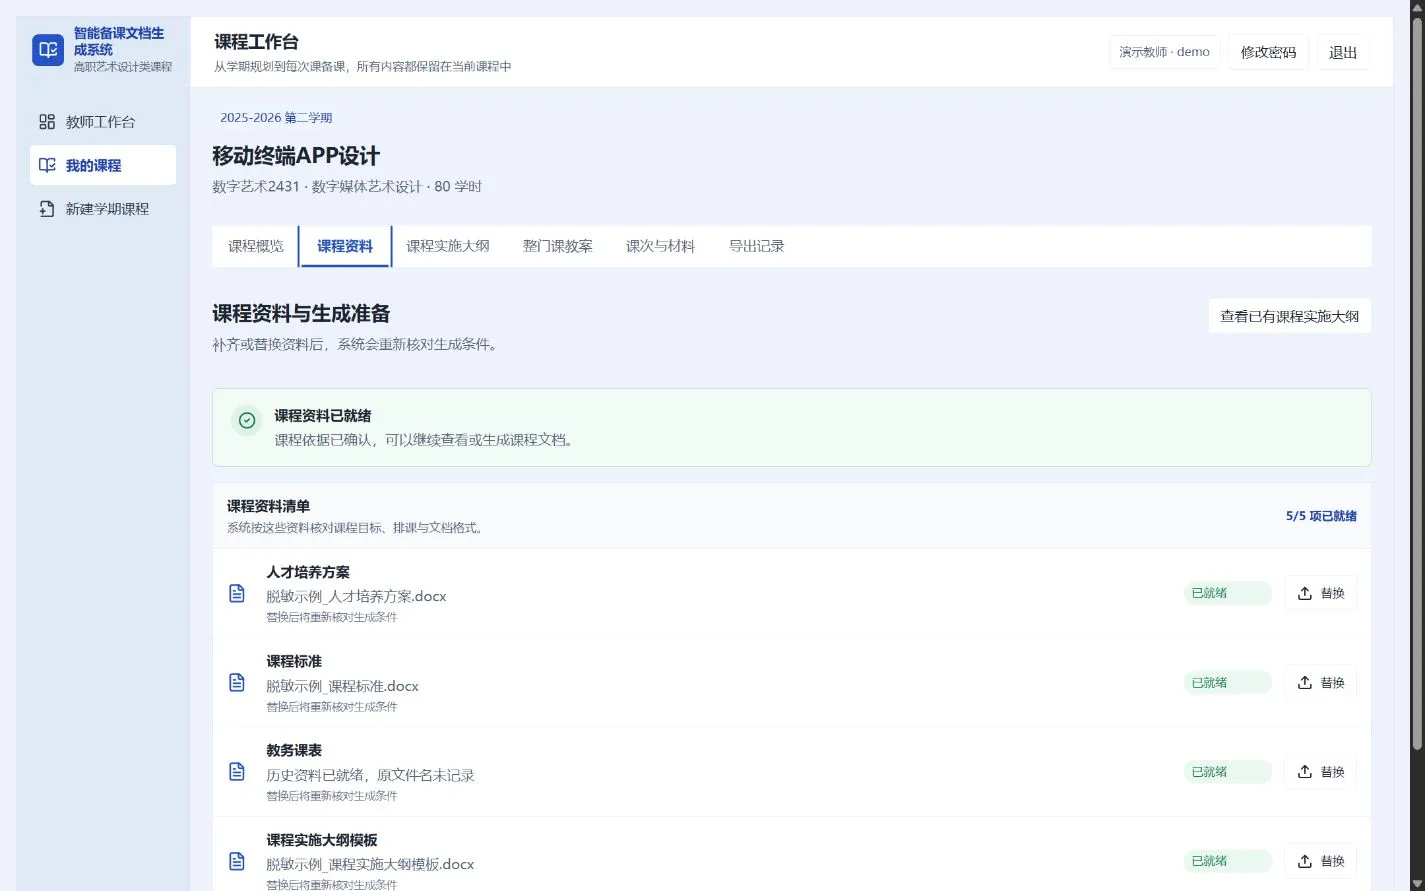Click the 已就绪 badge for 人才培养方案
The width and height of the screenshot is (1425, 891).
click(x=1227, y=593)
